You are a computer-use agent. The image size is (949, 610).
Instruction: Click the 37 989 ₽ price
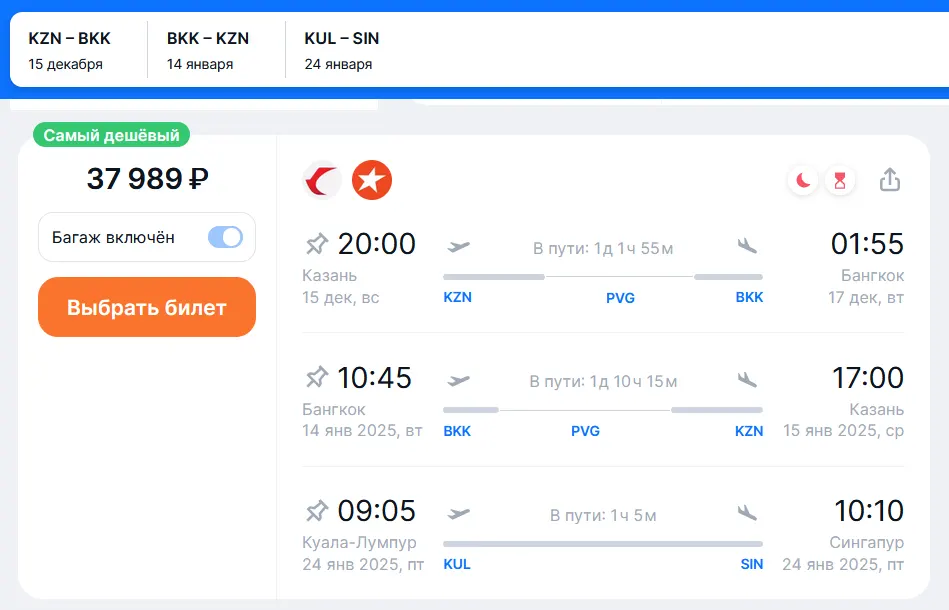coord(147,179)
